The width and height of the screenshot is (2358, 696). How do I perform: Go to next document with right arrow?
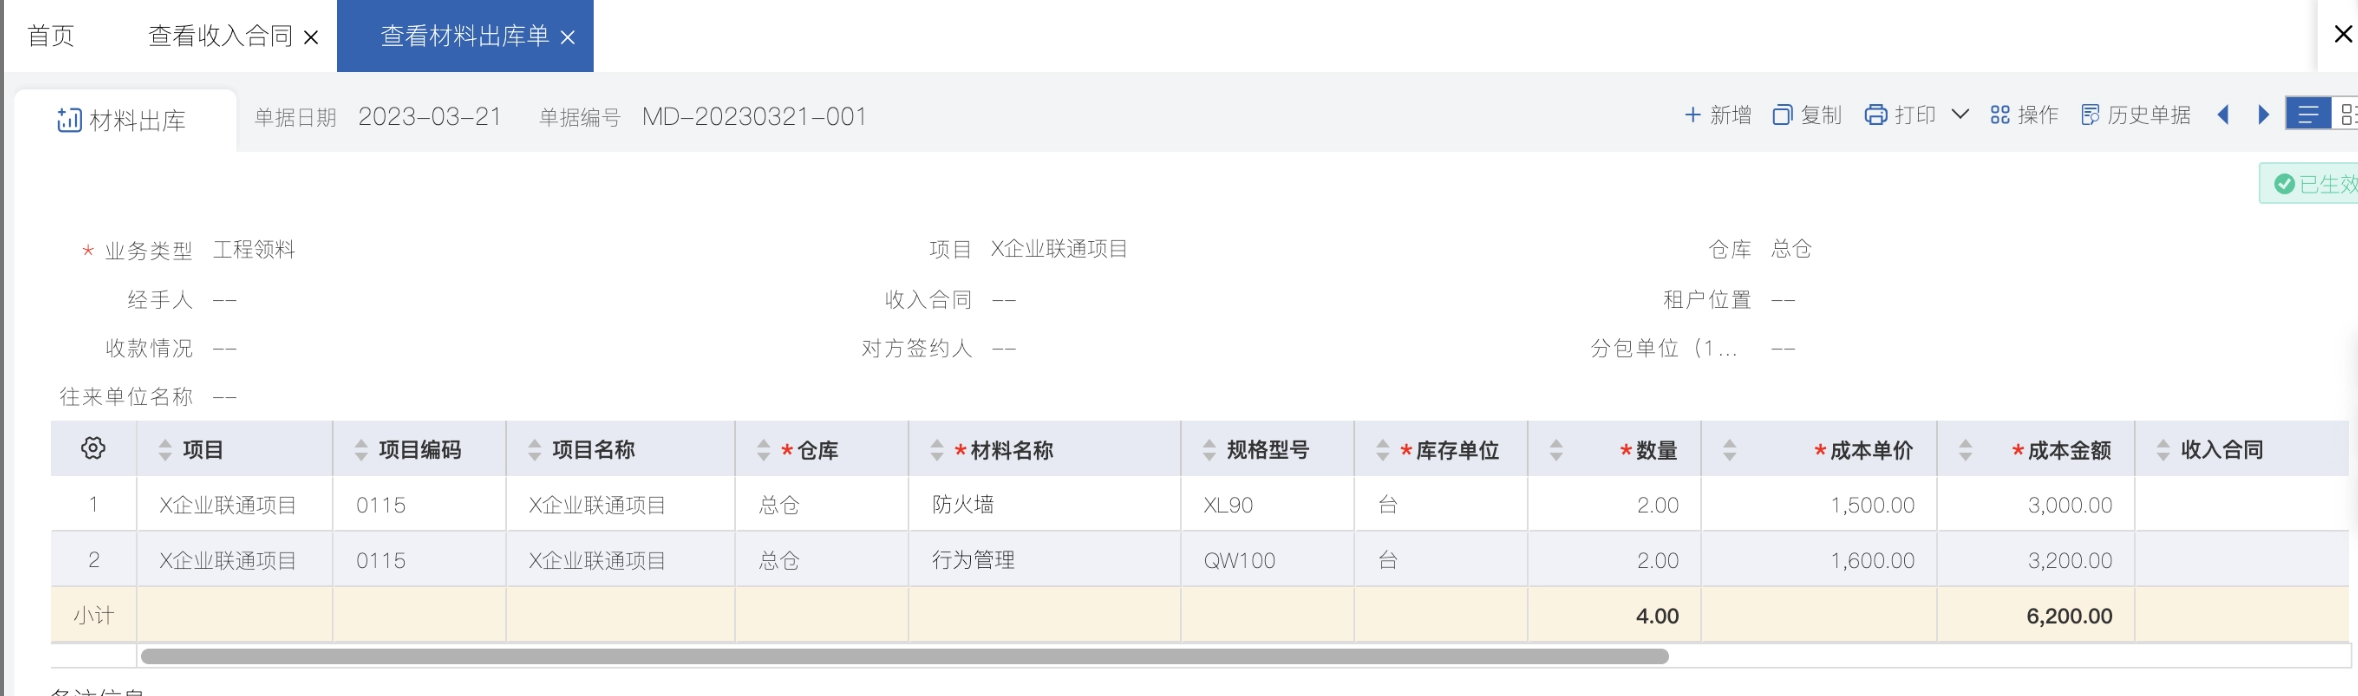coord(2264,115)
